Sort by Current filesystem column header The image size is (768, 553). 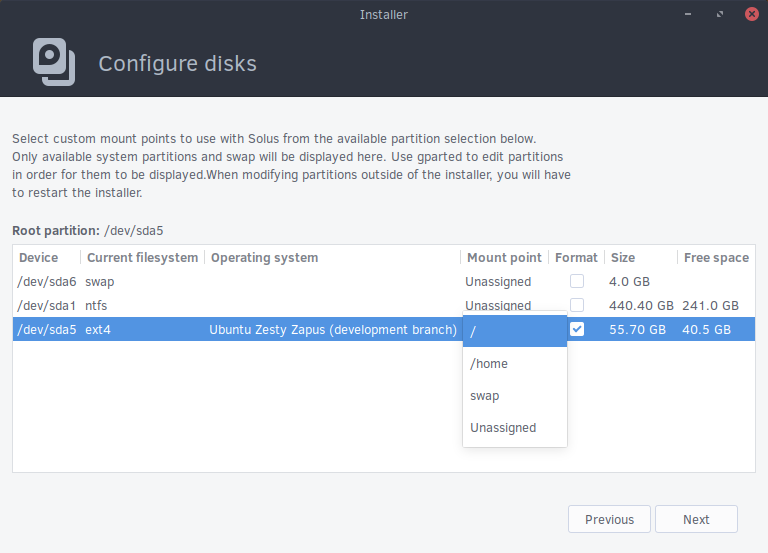point(143,258)
